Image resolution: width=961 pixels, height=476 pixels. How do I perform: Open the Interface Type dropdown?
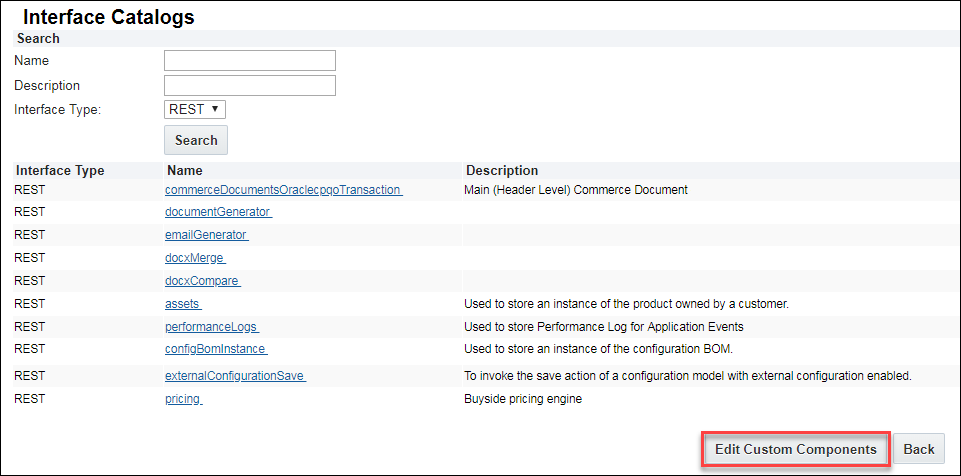pos(194,109)
